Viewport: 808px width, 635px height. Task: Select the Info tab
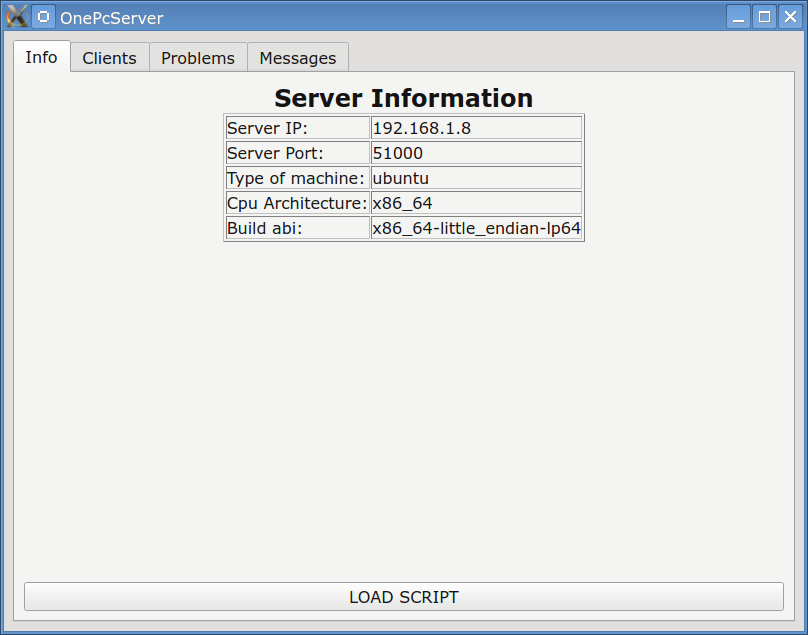41,58
